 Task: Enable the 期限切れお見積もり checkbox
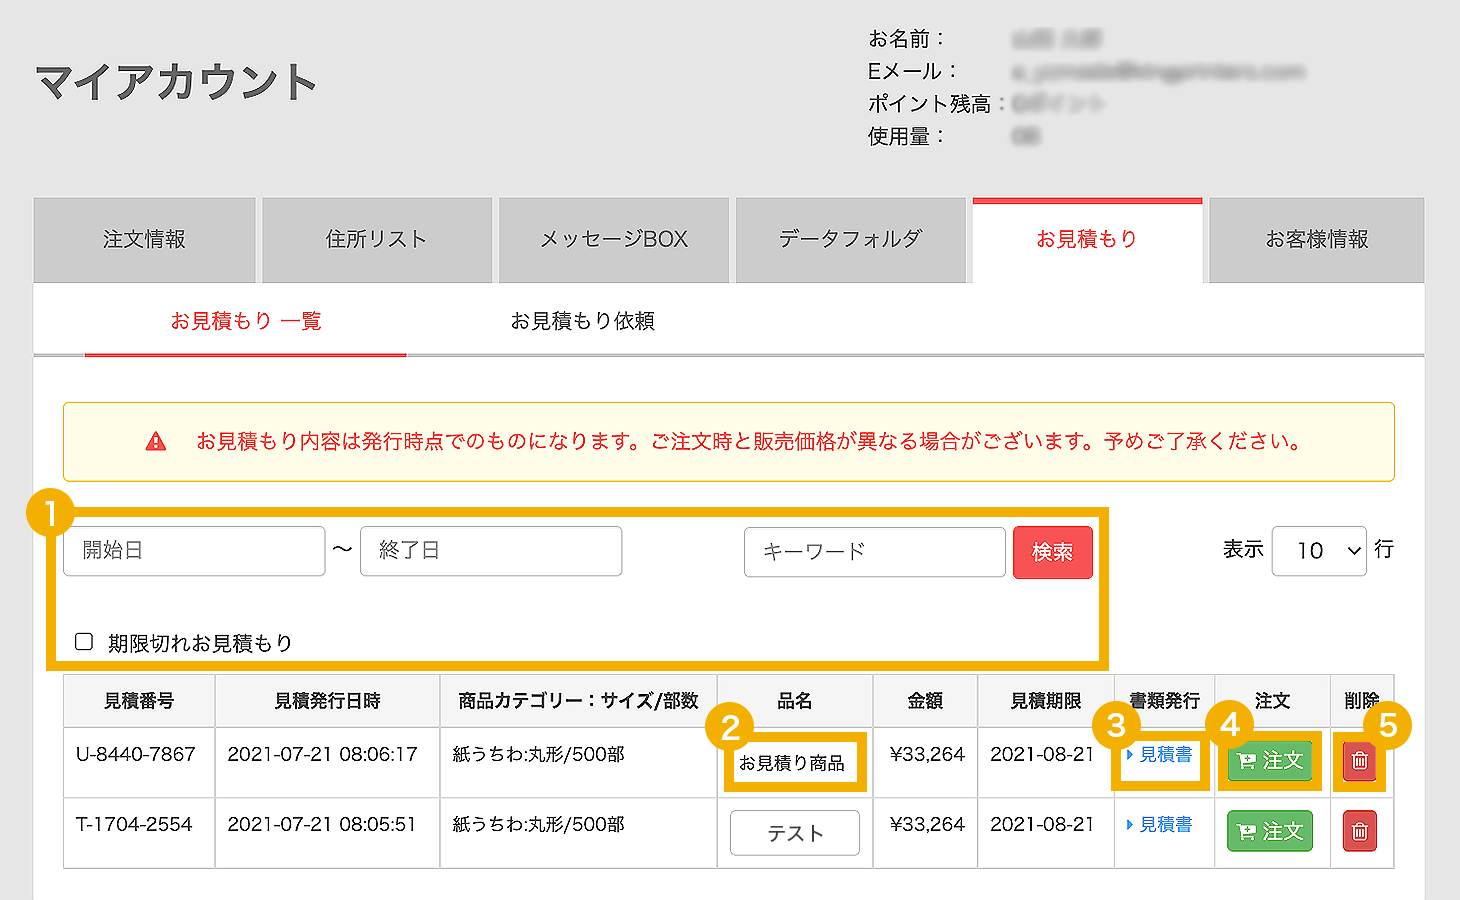tap(84, 641)
